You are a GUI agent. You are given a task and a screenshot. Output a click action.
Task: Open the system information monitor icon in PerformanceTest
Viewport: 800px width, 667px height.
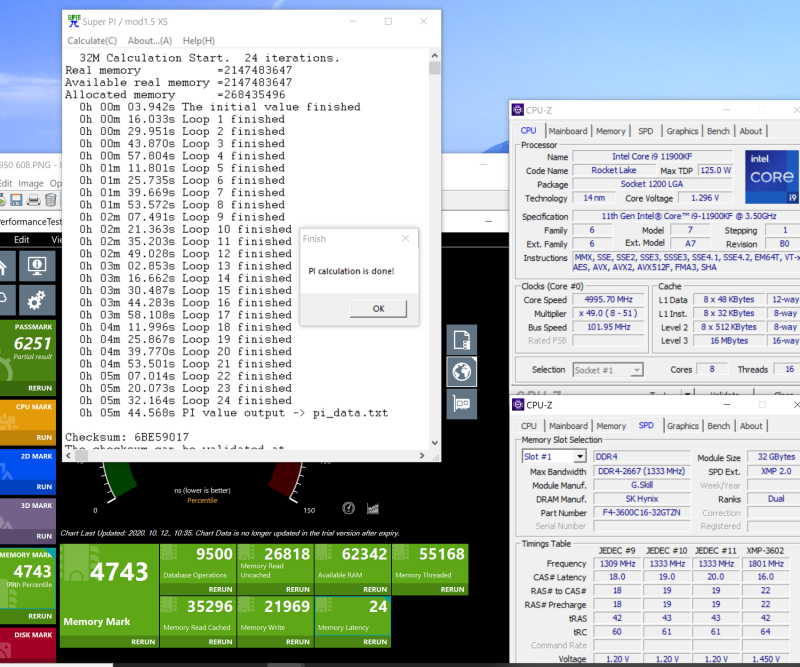pos(37,265)
